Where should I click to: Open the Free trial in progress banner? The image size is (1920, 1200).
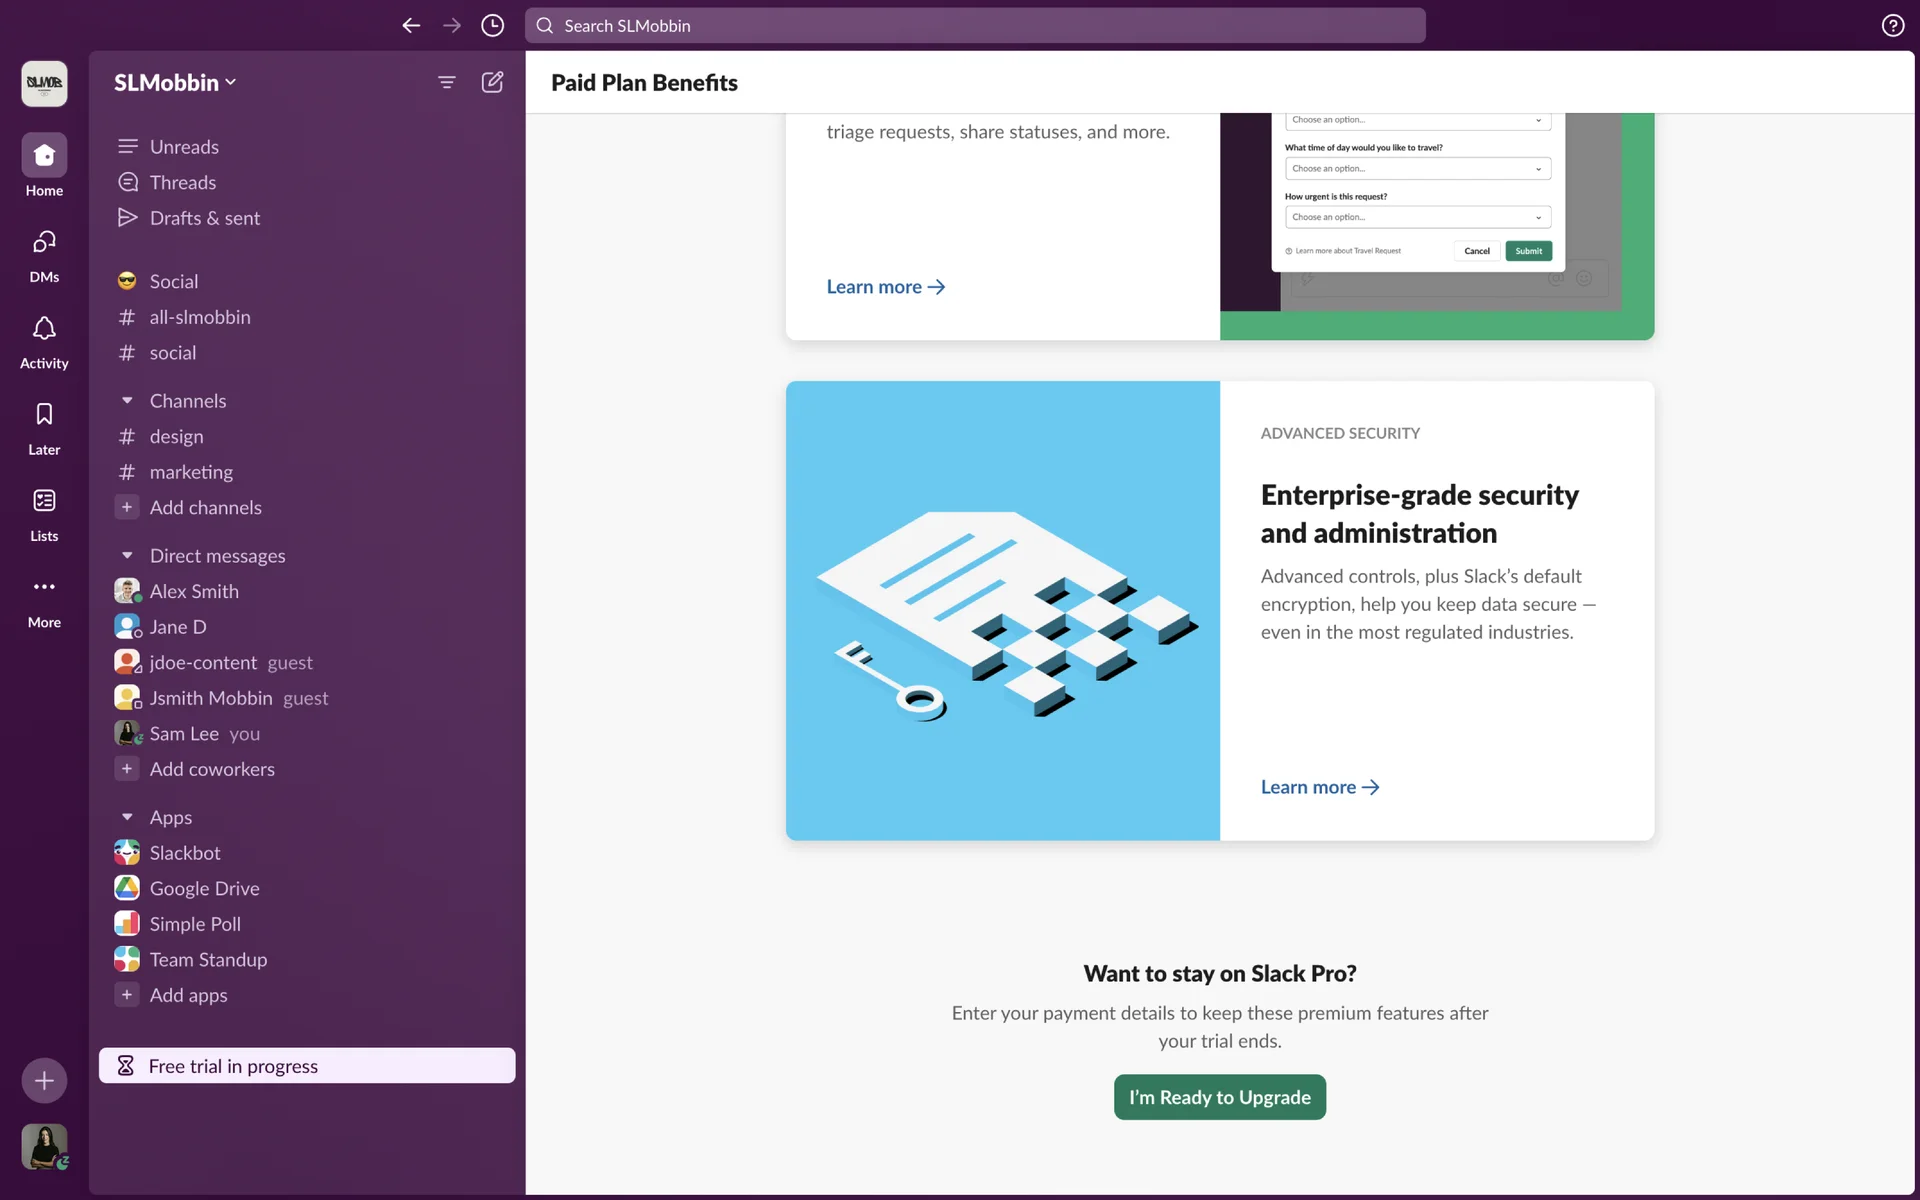[307, 1066]
